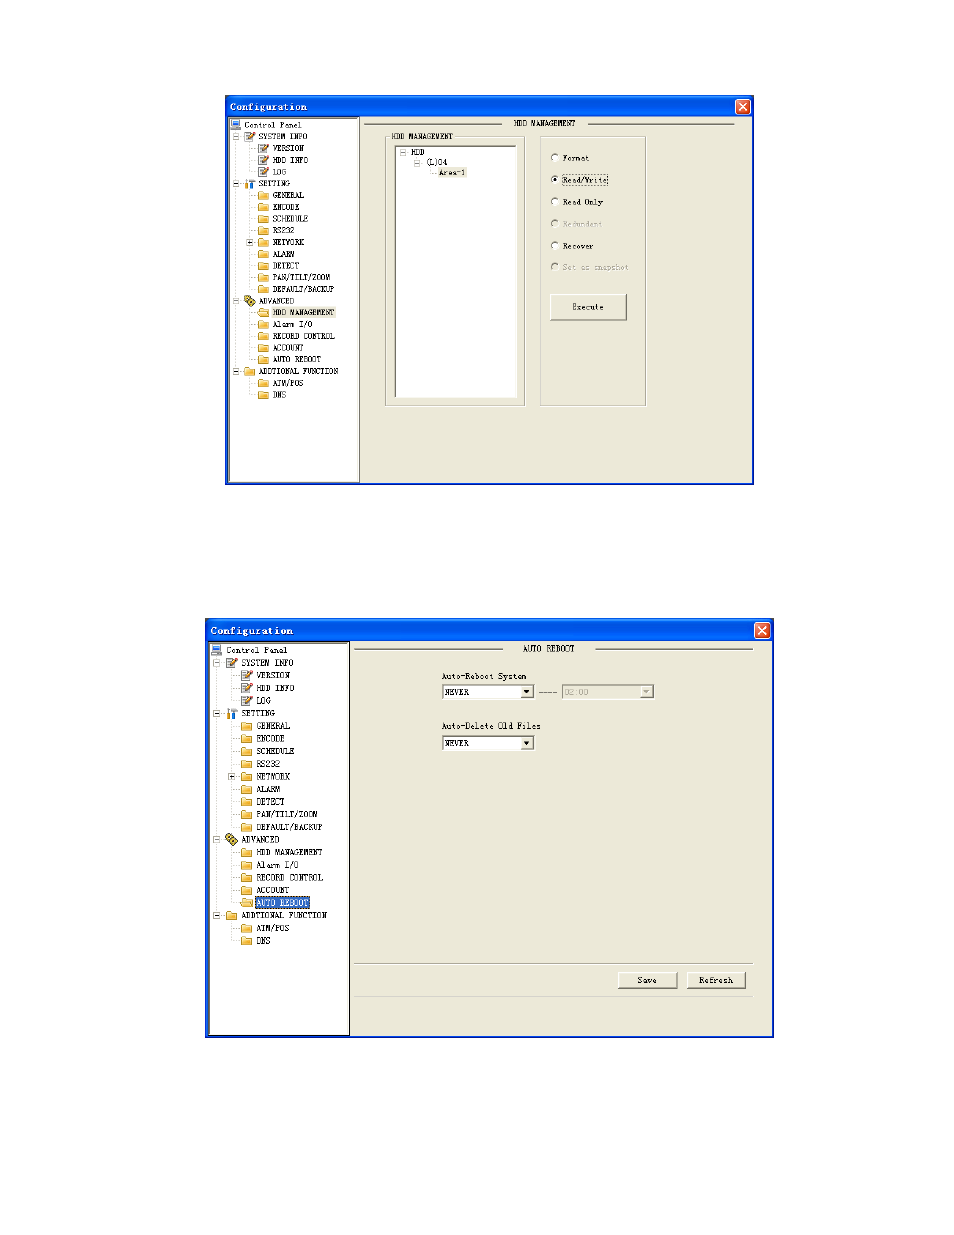Select Area-1 in the HDD tree
The height and width of the screenshot is (1235, 954).
click(x=452, y=173)
